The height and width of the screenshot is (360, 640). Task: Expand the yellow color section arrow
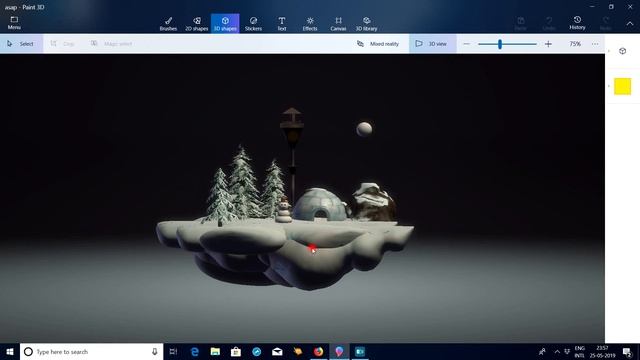click(609, 86)
